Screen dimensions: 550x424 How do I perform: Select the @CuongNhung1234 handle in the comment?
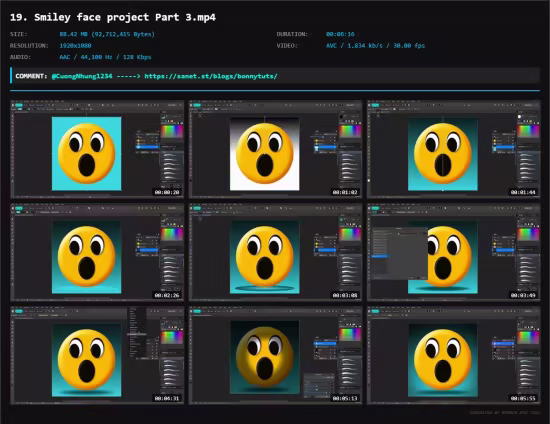pos(82,76)
